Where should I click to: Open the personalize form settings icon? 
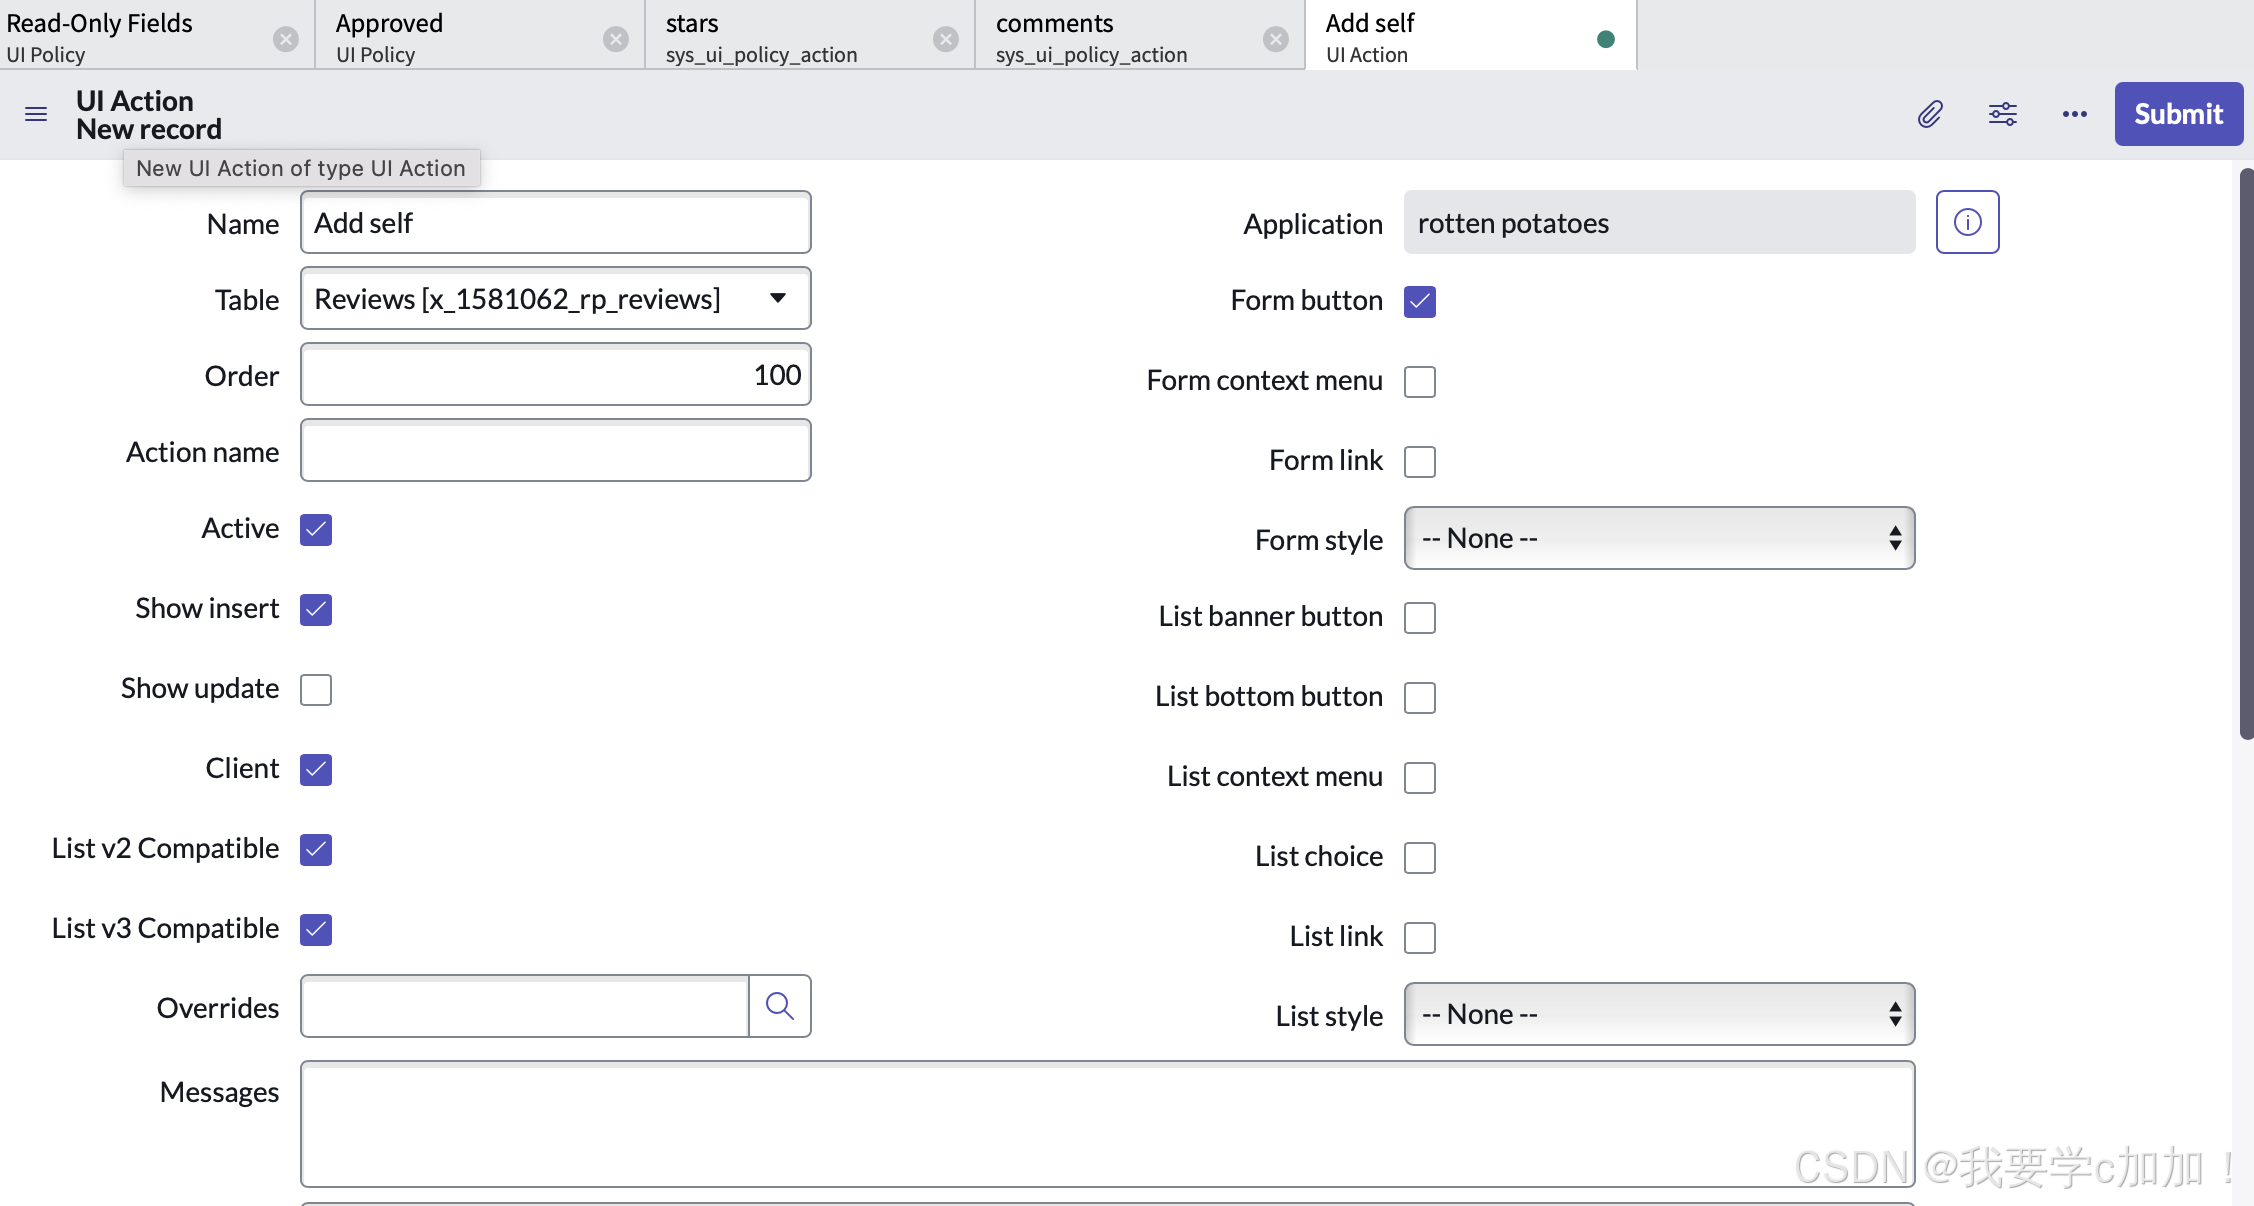2002,114
